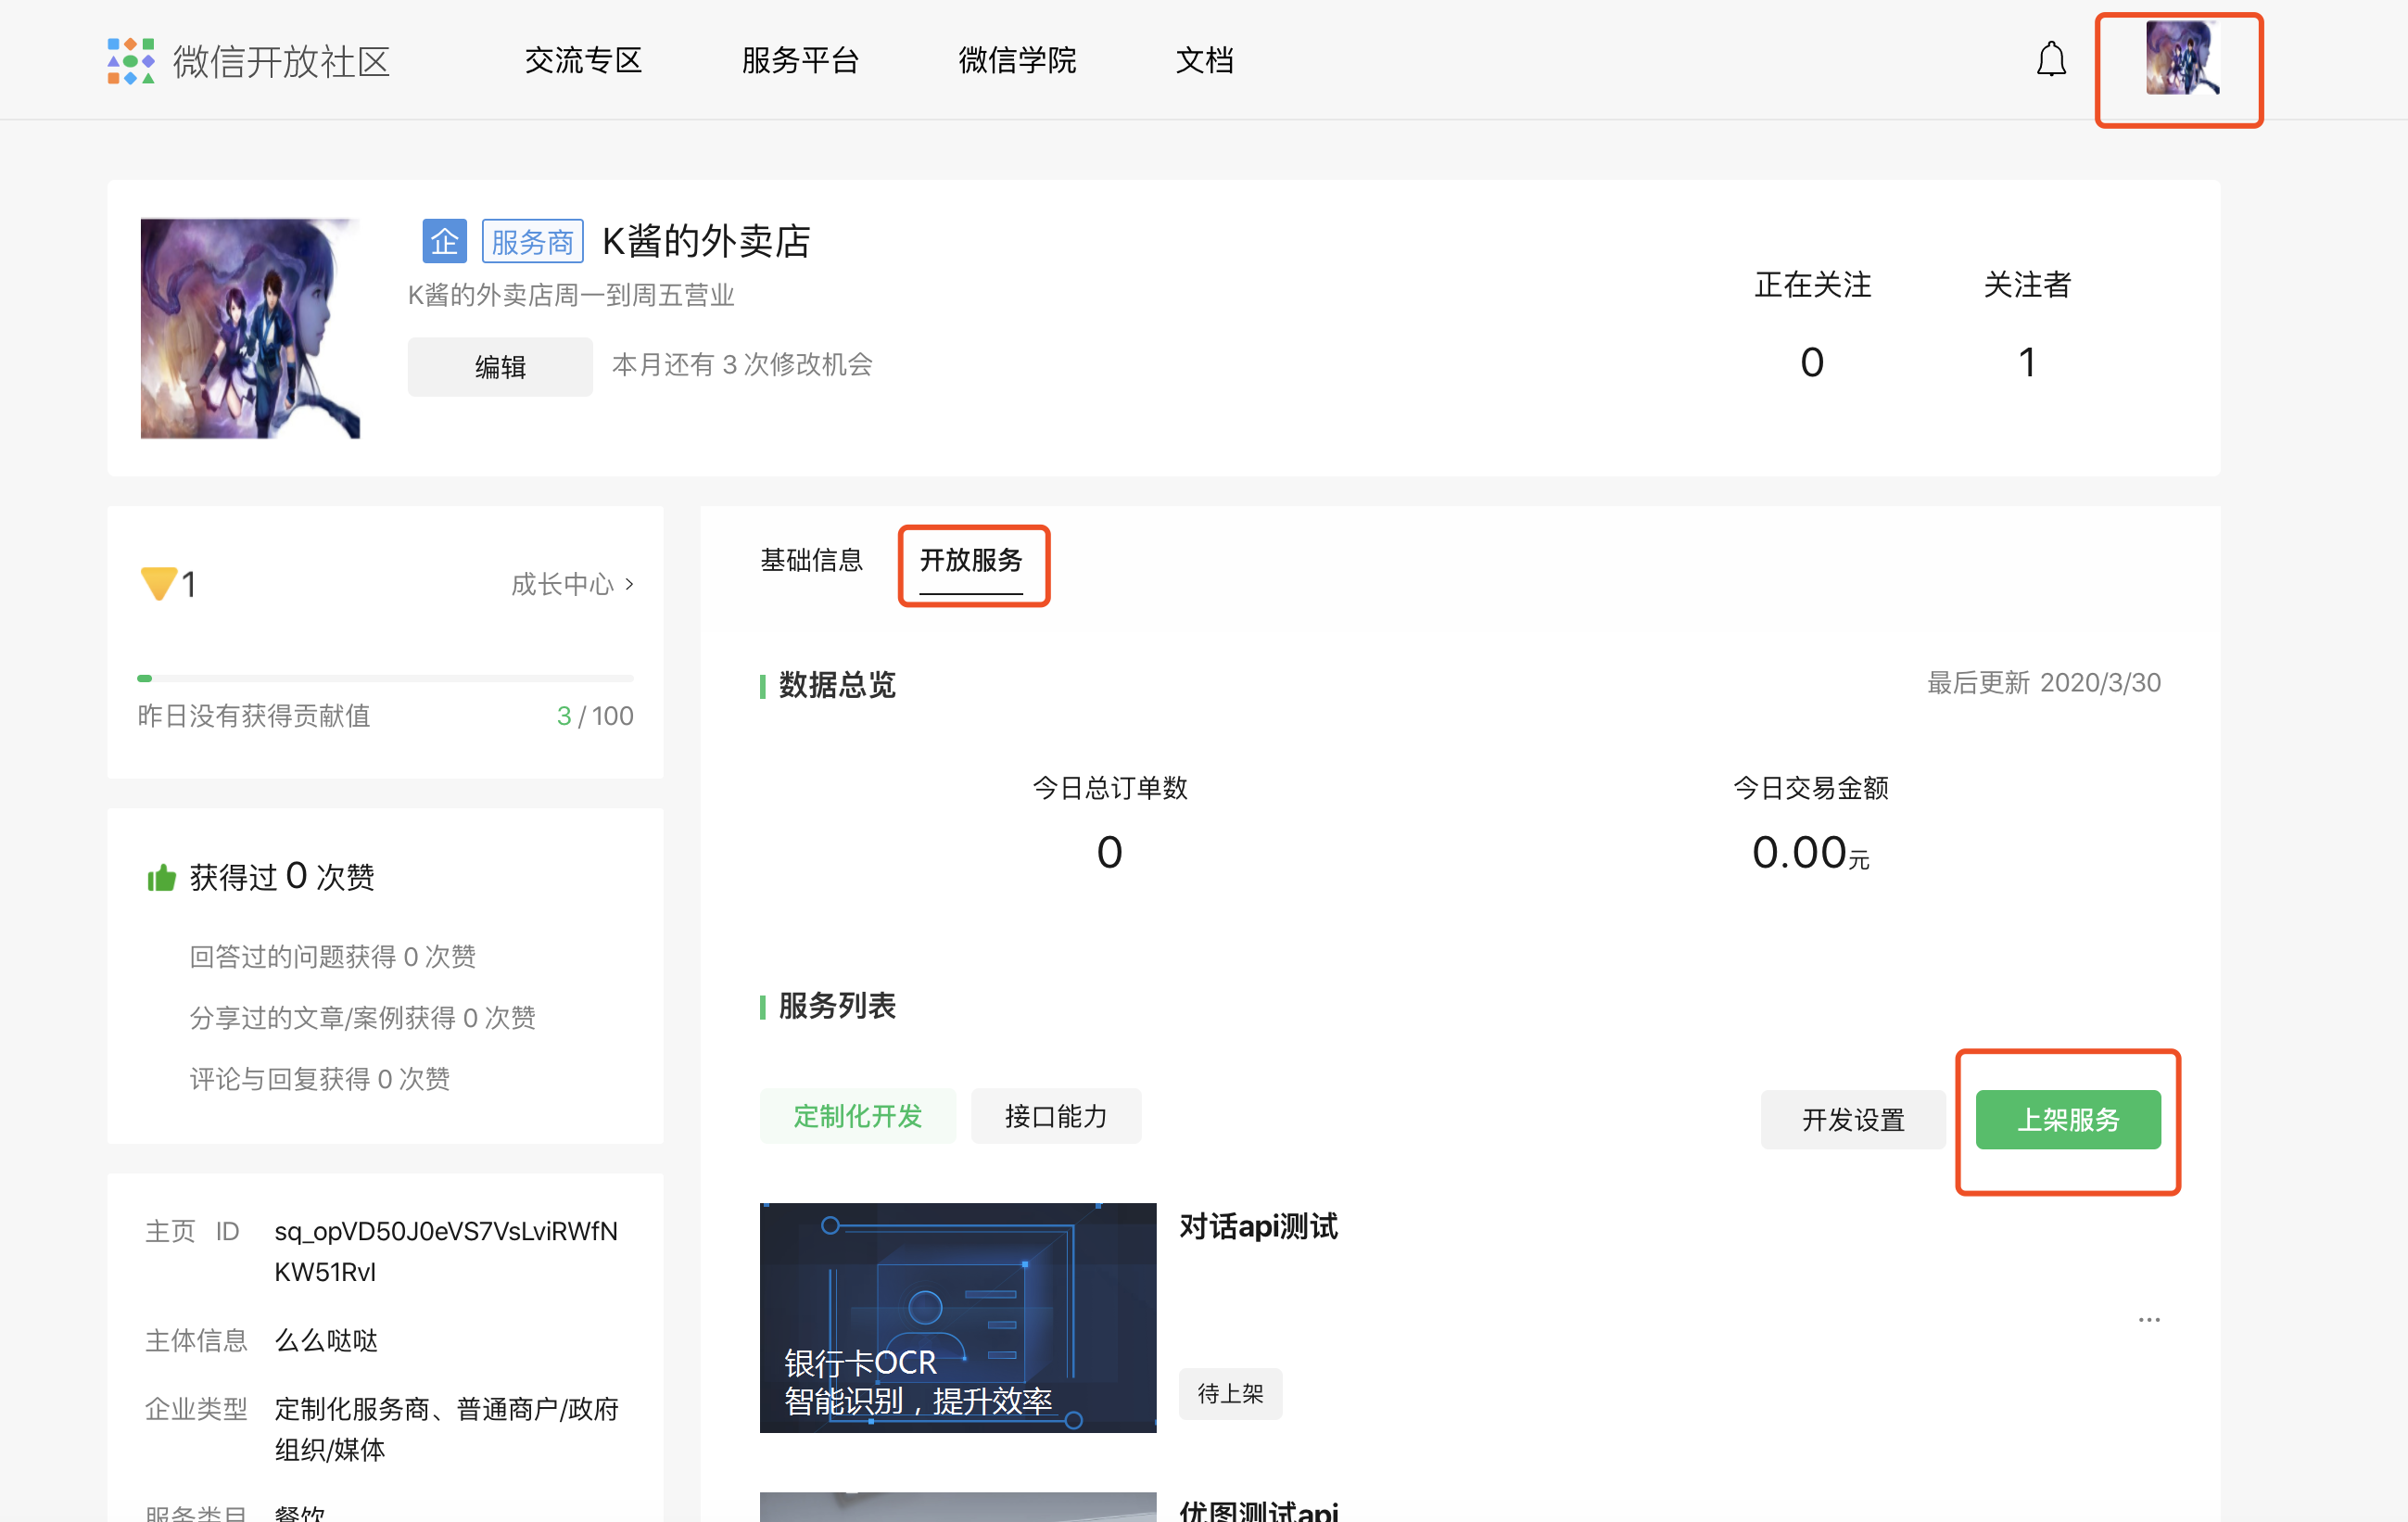Select the 定制化开发 filter
Image resolution: width=2408 pixels, height=1522 pixels.
tap(857, 1116)
